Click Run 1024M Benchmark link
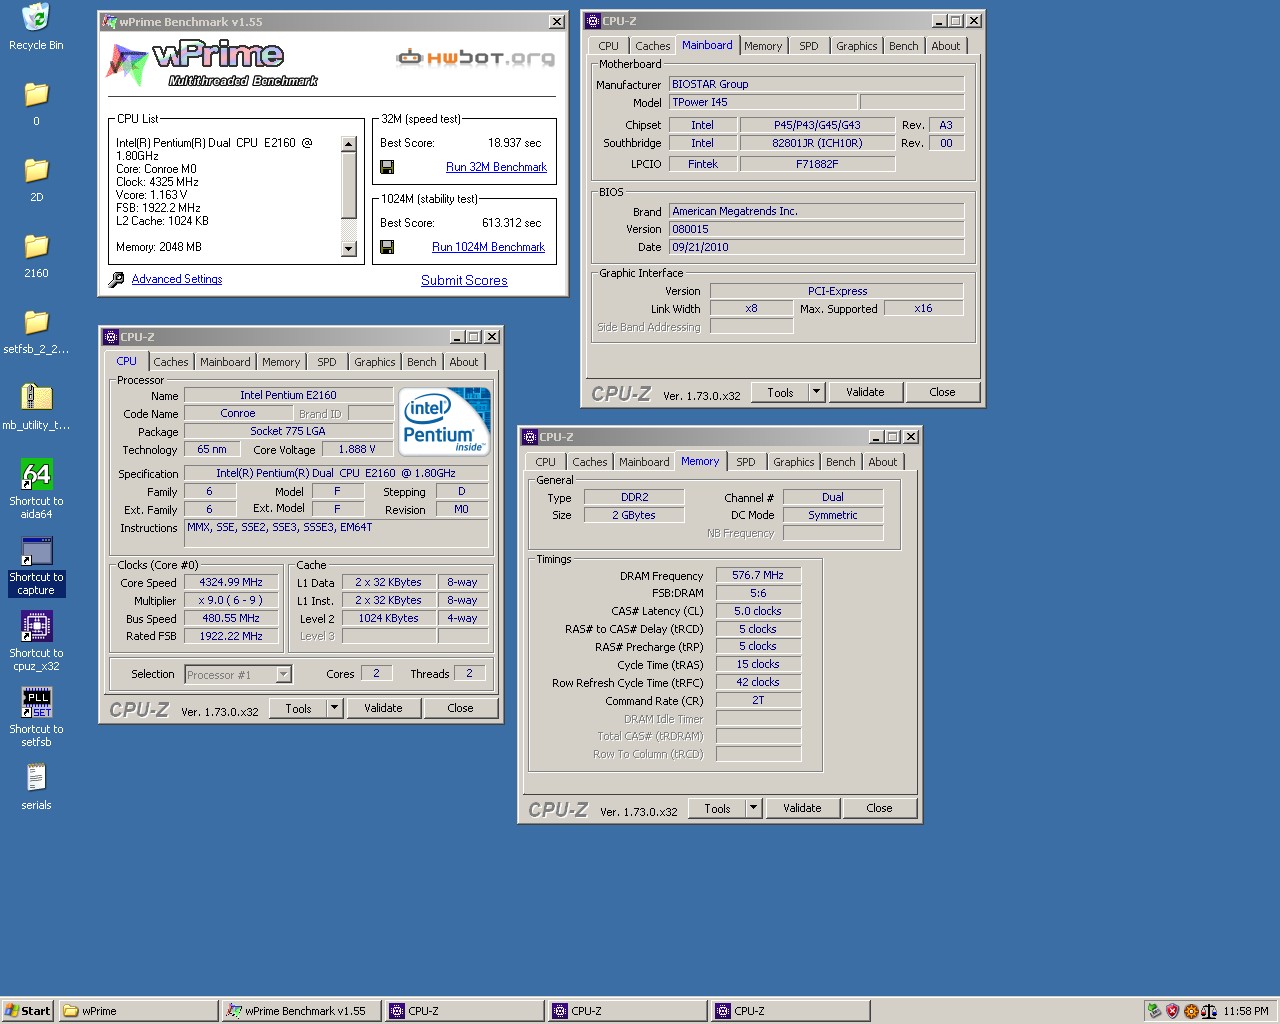The height and width of the screenshot is (1024, 1280). click(x=488, y=247)
